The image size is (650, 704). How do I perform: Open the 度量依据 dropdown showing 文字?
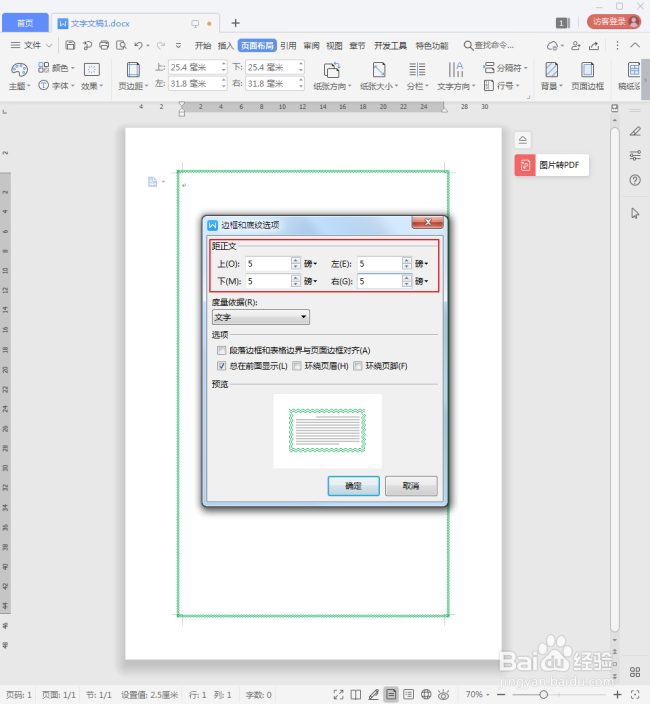click(x=260, y=317)
